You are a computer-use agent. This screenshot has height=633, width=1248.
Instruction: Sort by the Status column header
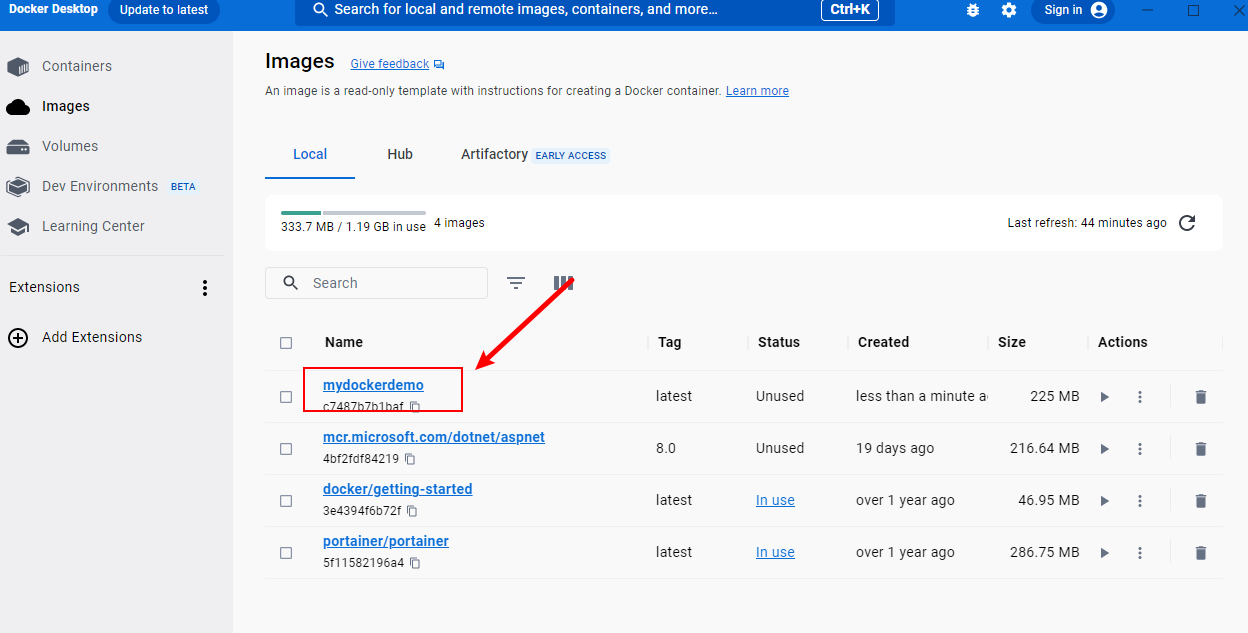pyautogui.click(x=779, y=342)
